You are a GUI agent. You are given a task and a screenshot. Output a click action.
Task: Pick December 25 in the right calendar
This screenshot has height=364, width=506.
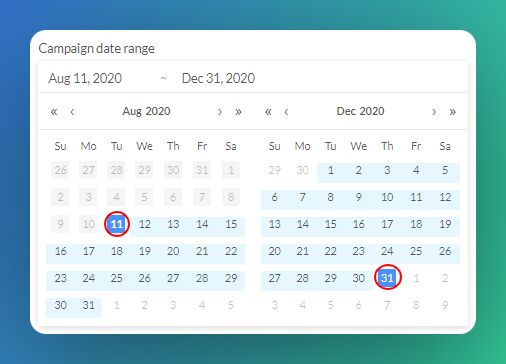click(x=416, y=251)
